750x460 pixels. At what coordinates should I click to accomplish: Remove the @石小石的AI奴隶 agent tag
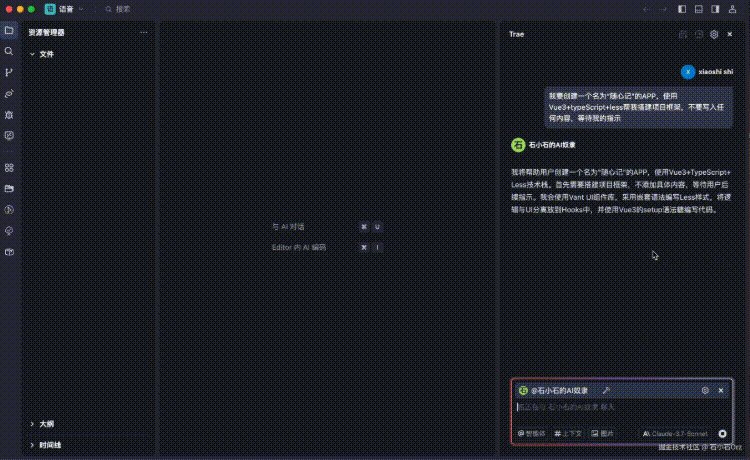[x=721, y=391]
